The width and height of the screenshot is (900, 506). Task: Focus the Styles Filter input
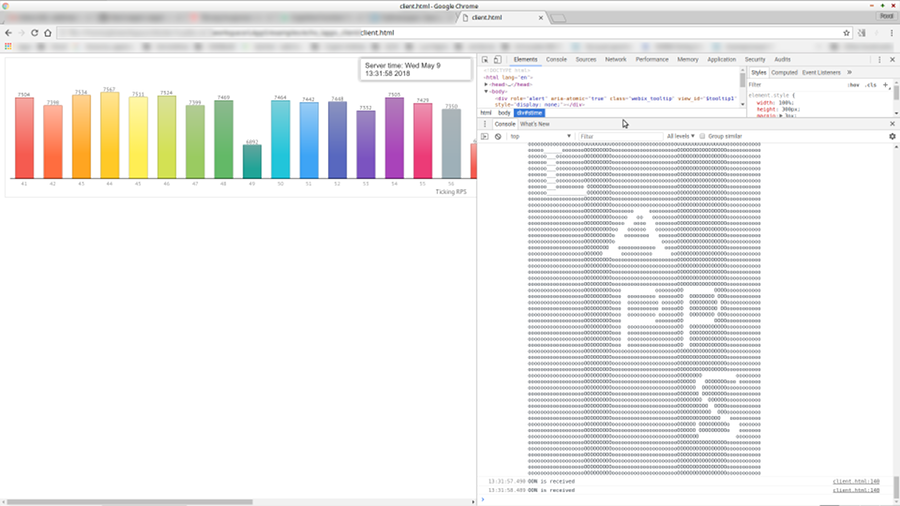(x=797, y=85)
